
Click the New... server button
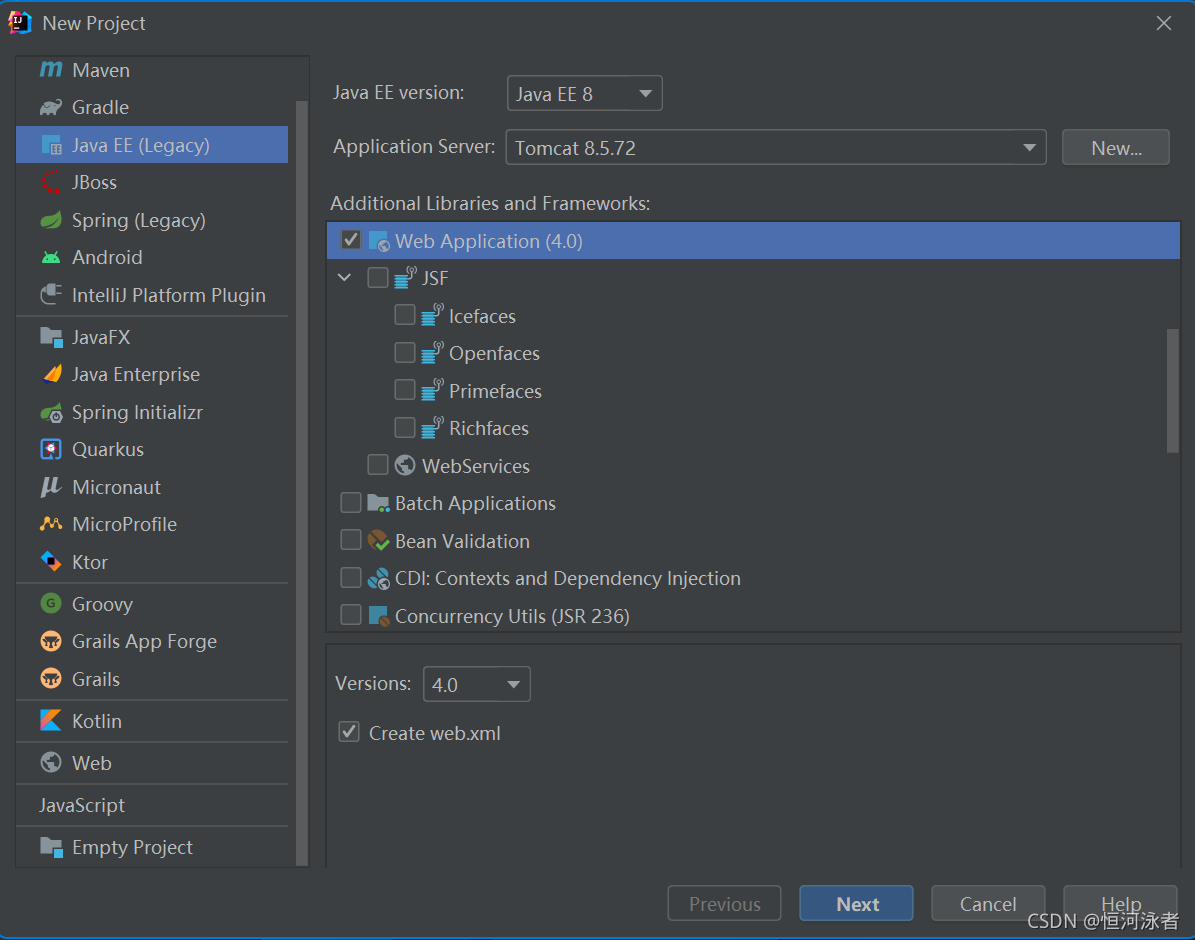(x=1116, y=147)
